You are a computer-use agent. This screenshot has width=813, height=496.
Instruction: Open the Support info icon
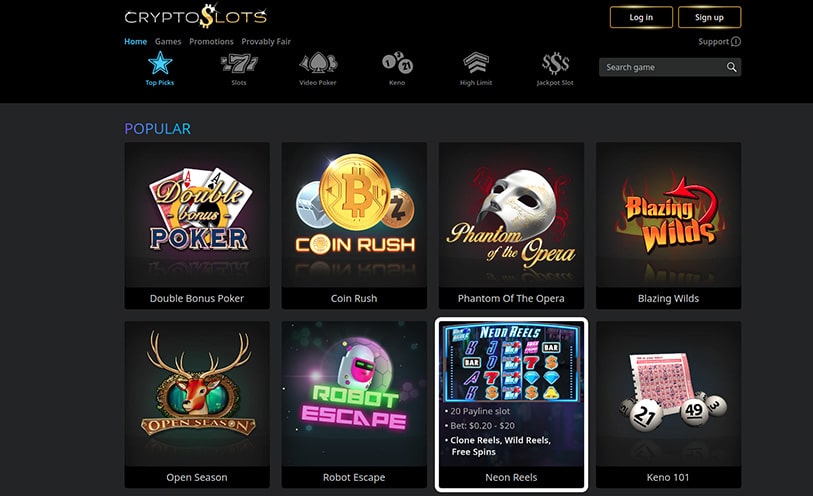click(x=736, y=41)
